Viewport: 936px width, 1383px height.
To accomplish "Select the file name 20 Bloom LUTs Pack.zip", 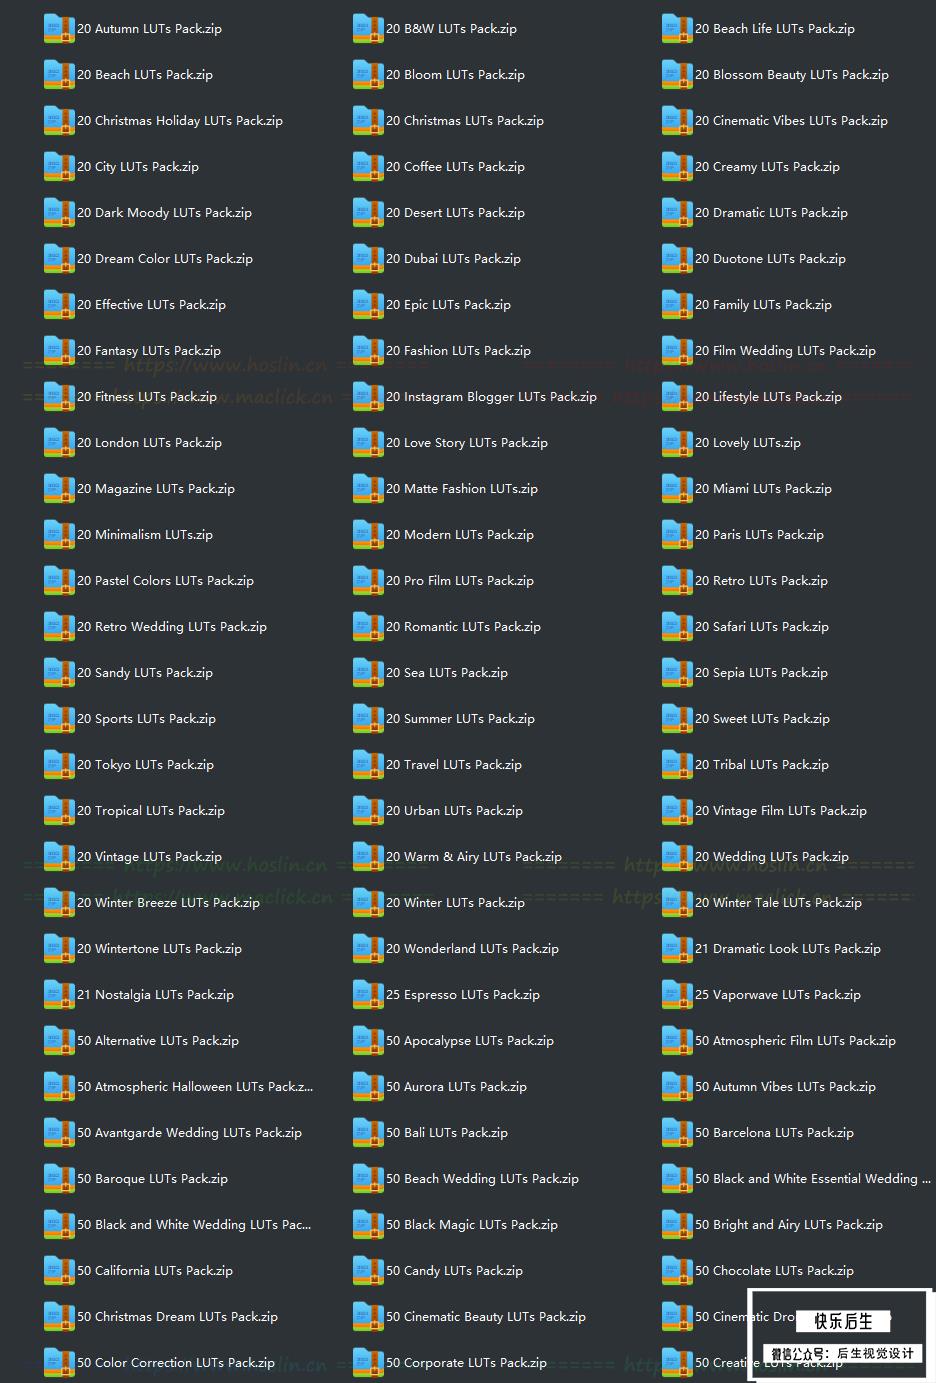I will pyautogui.click(x=455, y=75).
